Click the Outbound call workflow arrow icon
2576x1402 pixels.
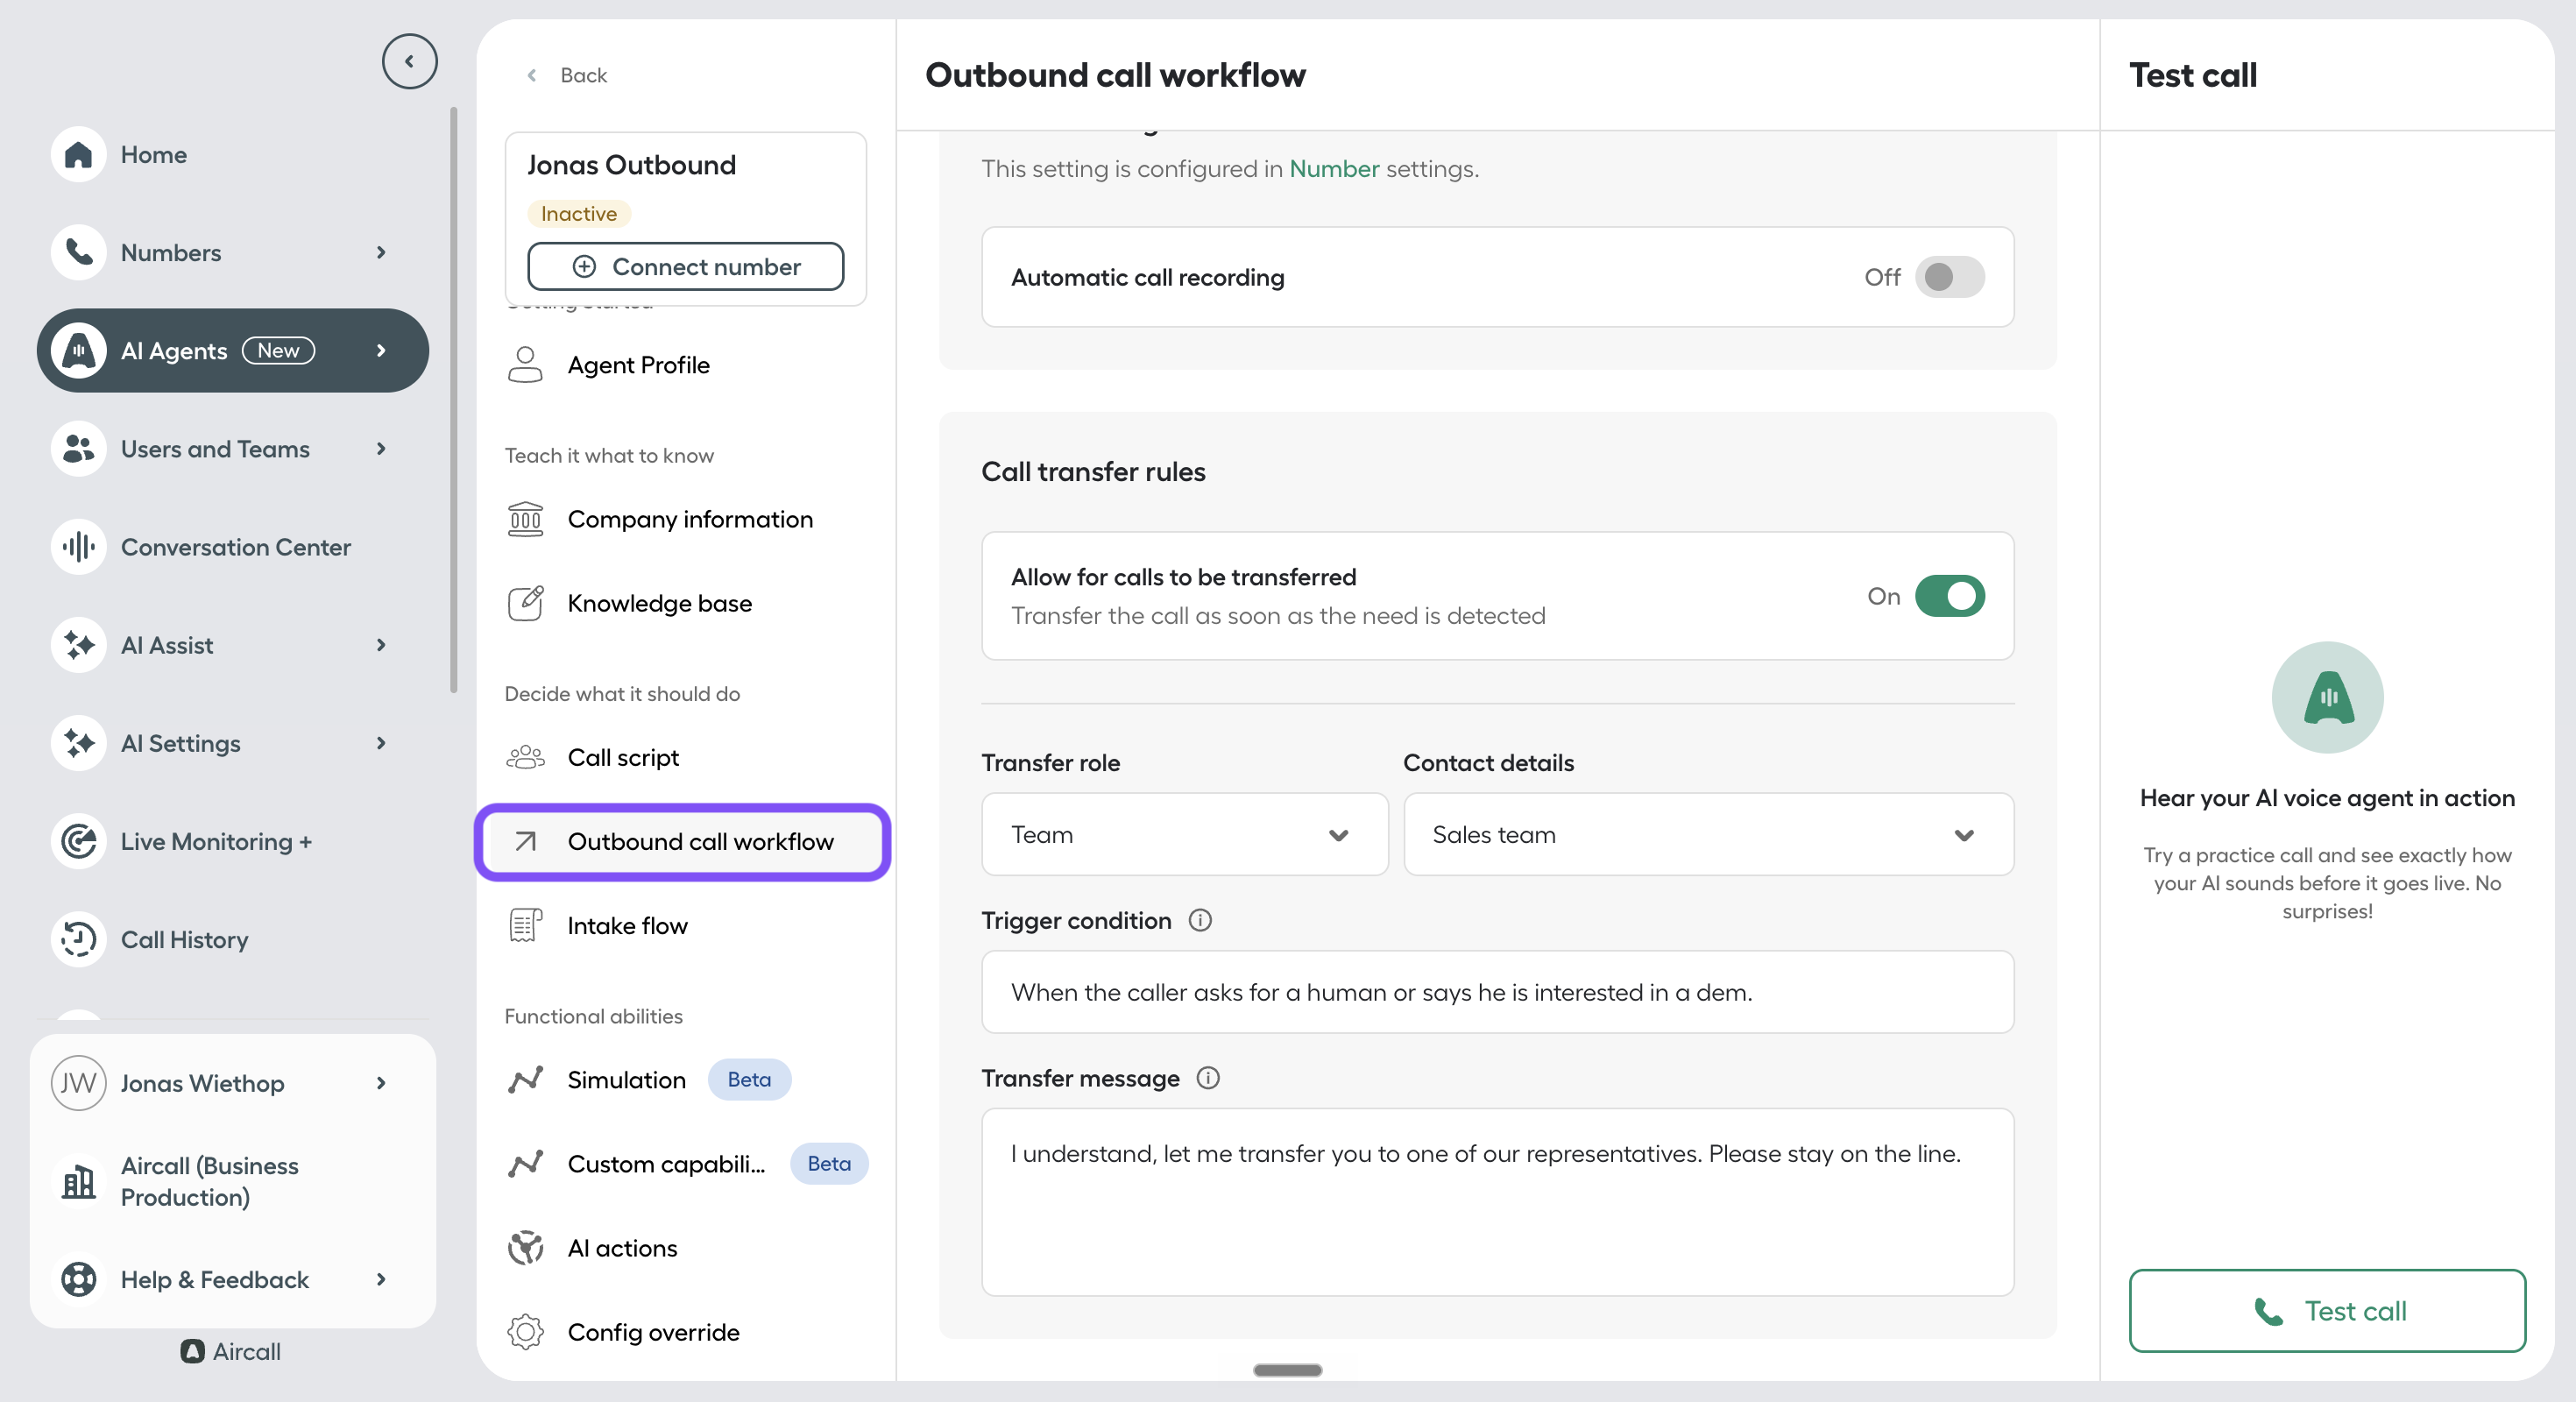[525, 841]
